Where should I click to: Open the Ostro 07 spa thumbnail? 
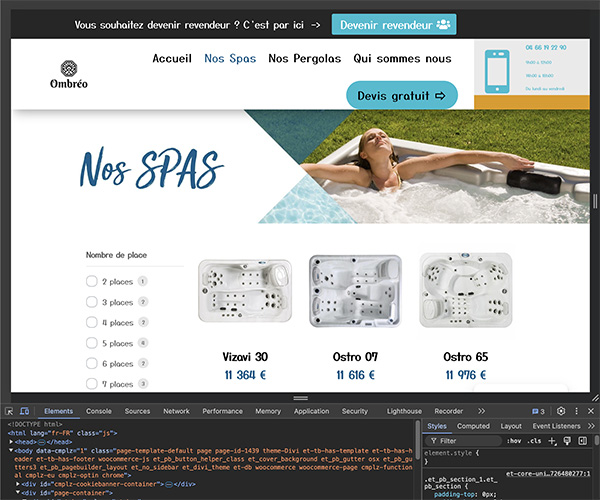355,291
